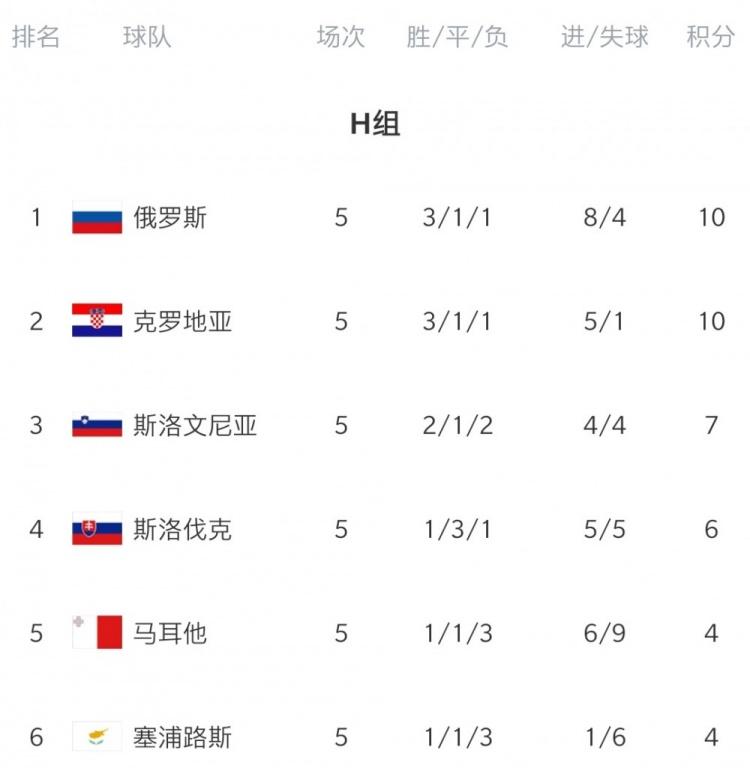Select the 斯洛文尼亚 team name
This screenshot has height=768, width=750.
(x=195, y=425)
